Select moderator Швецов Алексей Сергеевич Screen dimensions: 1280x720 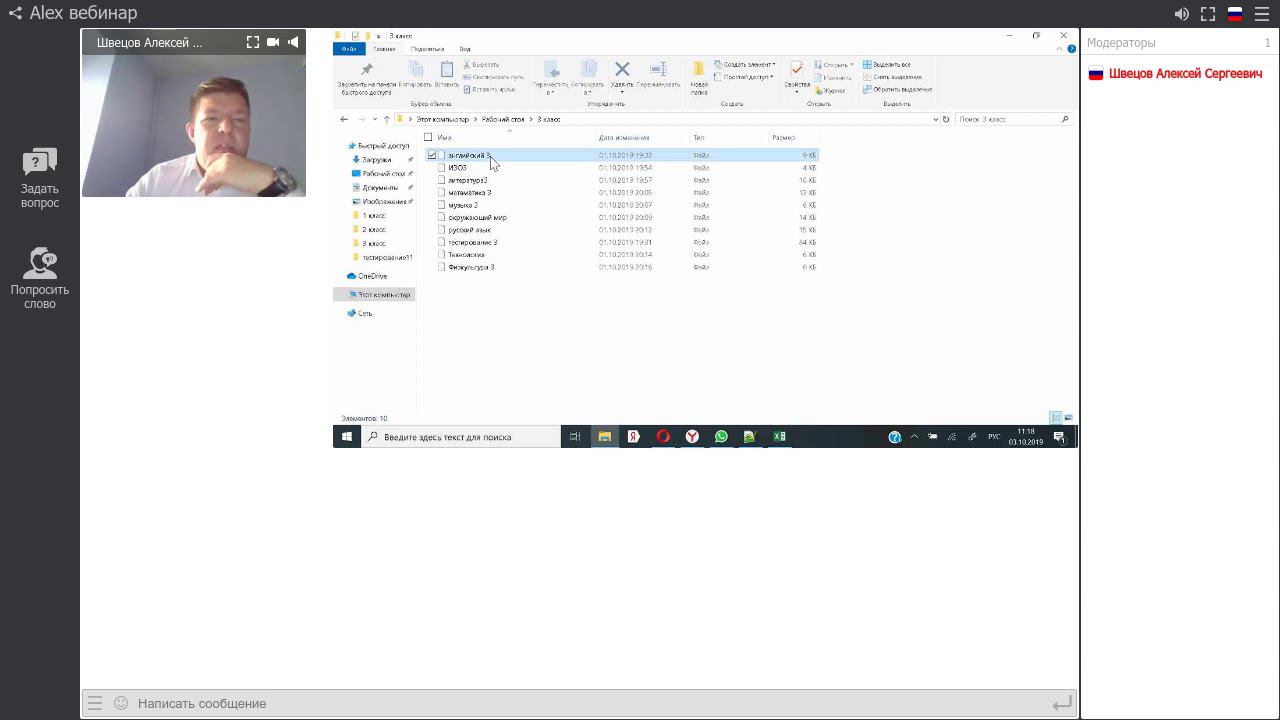(1185, 74)
